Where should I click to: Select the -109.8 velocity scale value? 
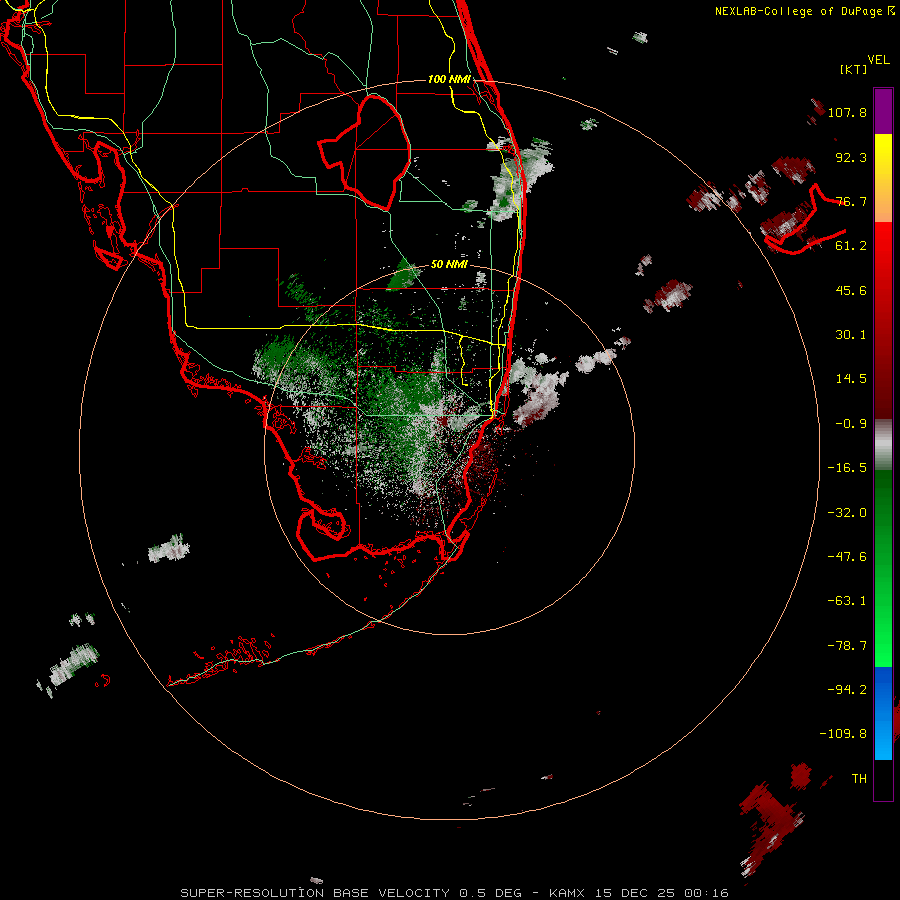[843, 734]
